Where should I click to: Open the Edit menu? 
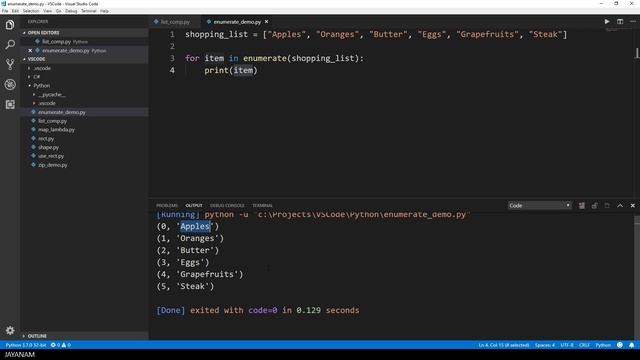pyautogui.click(x=15, y=11)
